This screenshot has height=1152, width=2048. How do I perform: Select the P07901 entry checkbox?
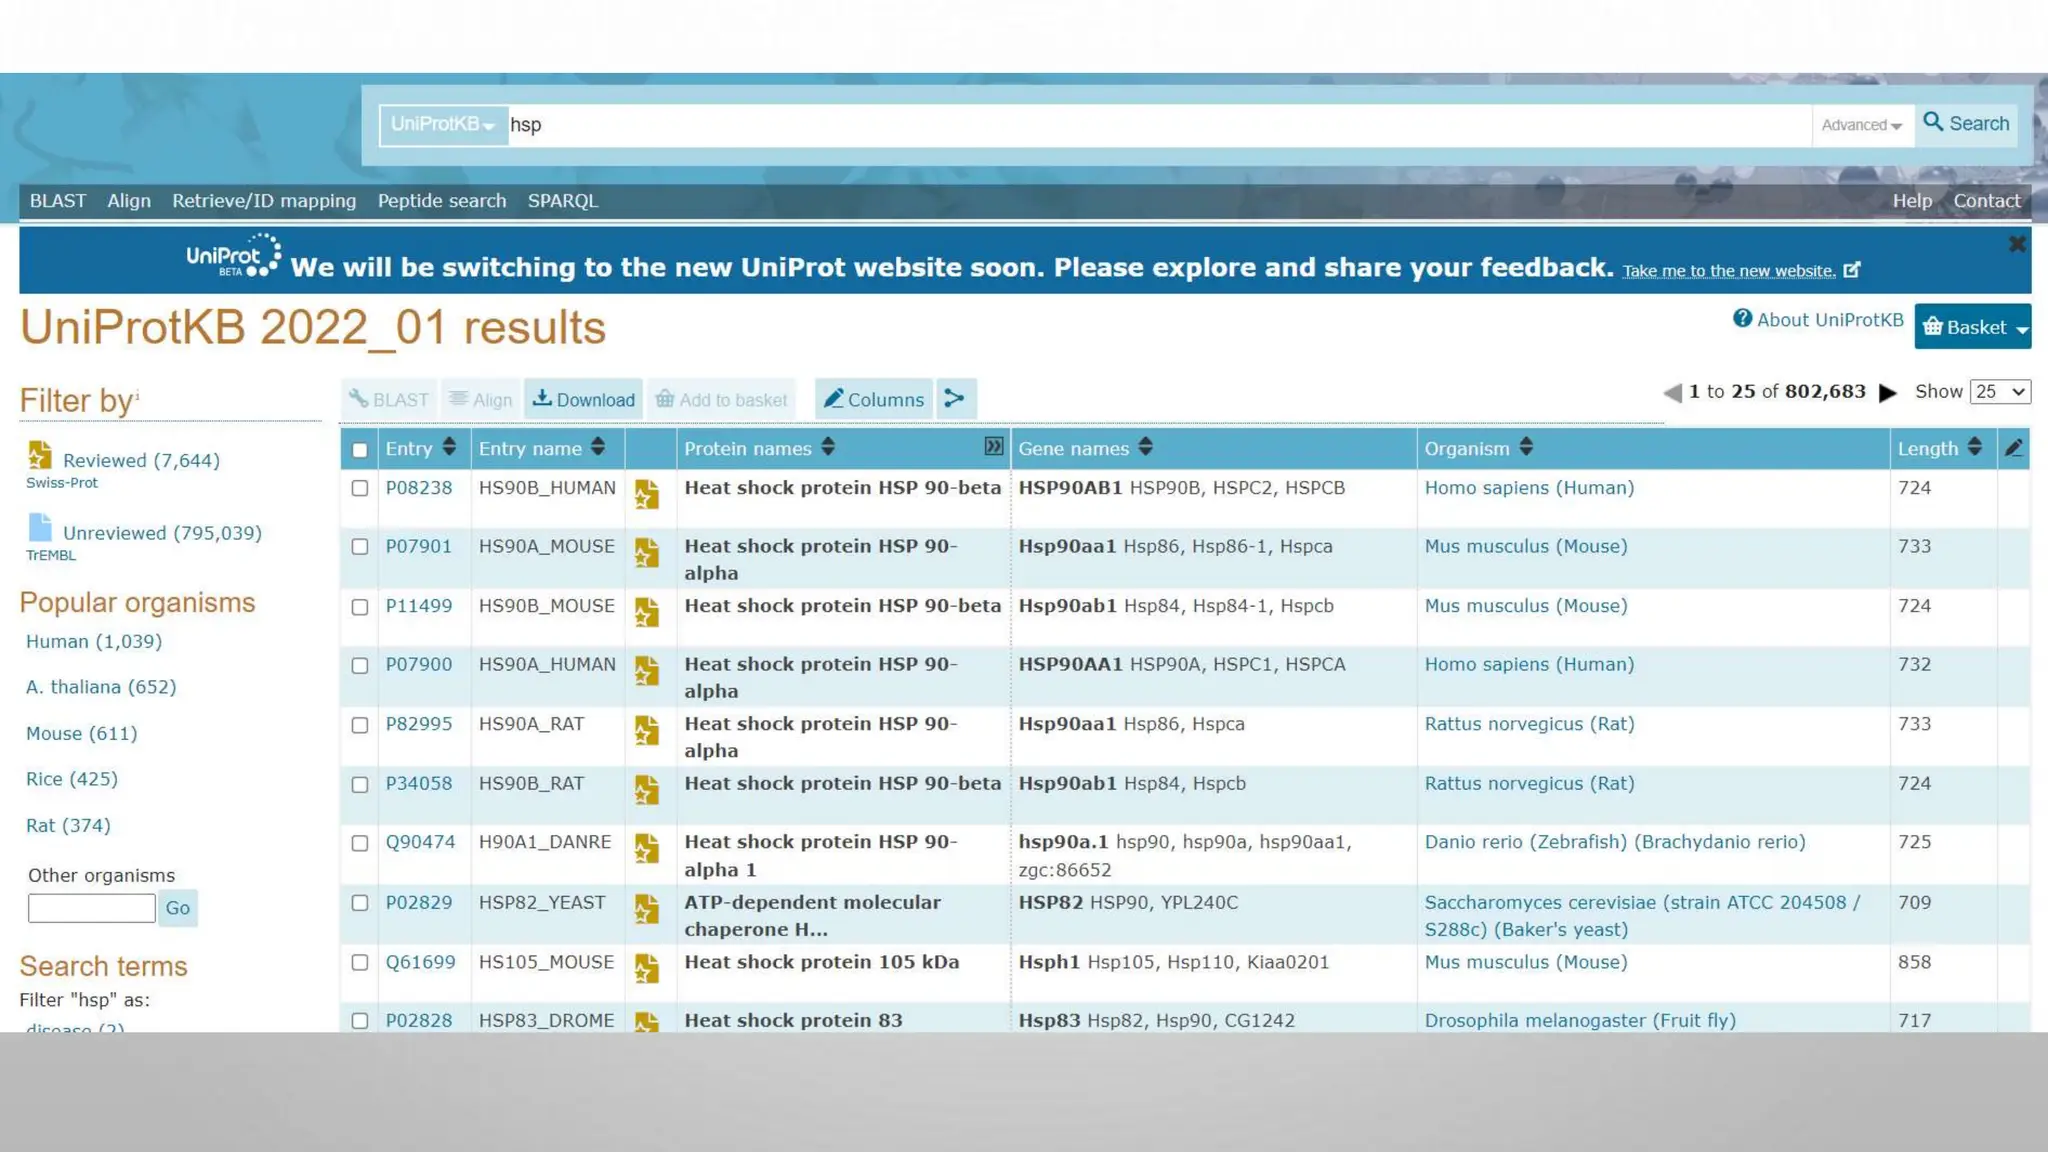360,547
